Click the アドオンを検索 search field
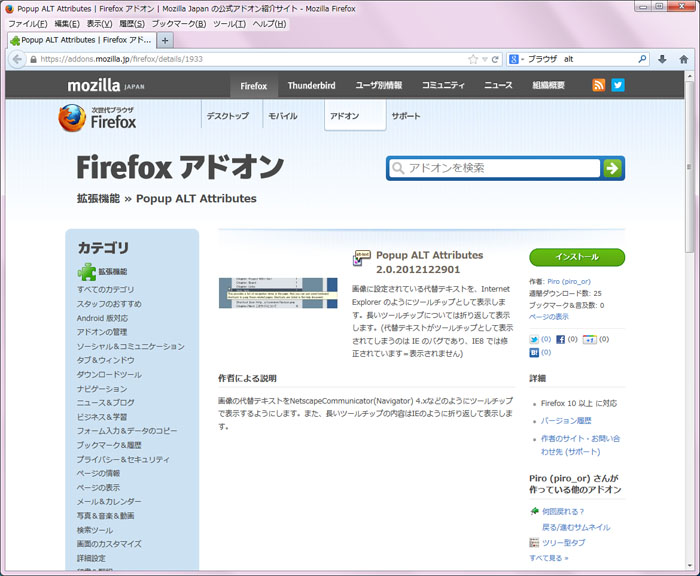 (x=495, y=168)
